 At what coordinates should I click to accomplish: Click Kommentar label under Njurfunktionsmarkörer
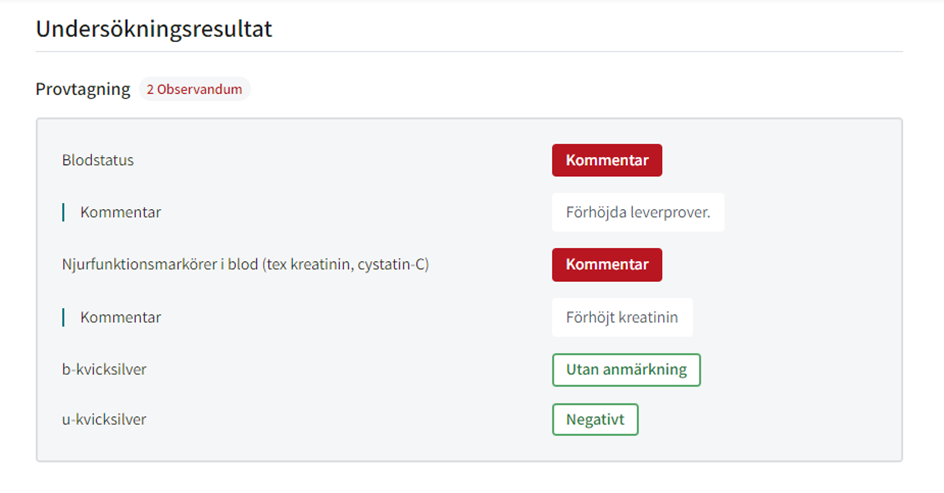click(x=120, y=317)
